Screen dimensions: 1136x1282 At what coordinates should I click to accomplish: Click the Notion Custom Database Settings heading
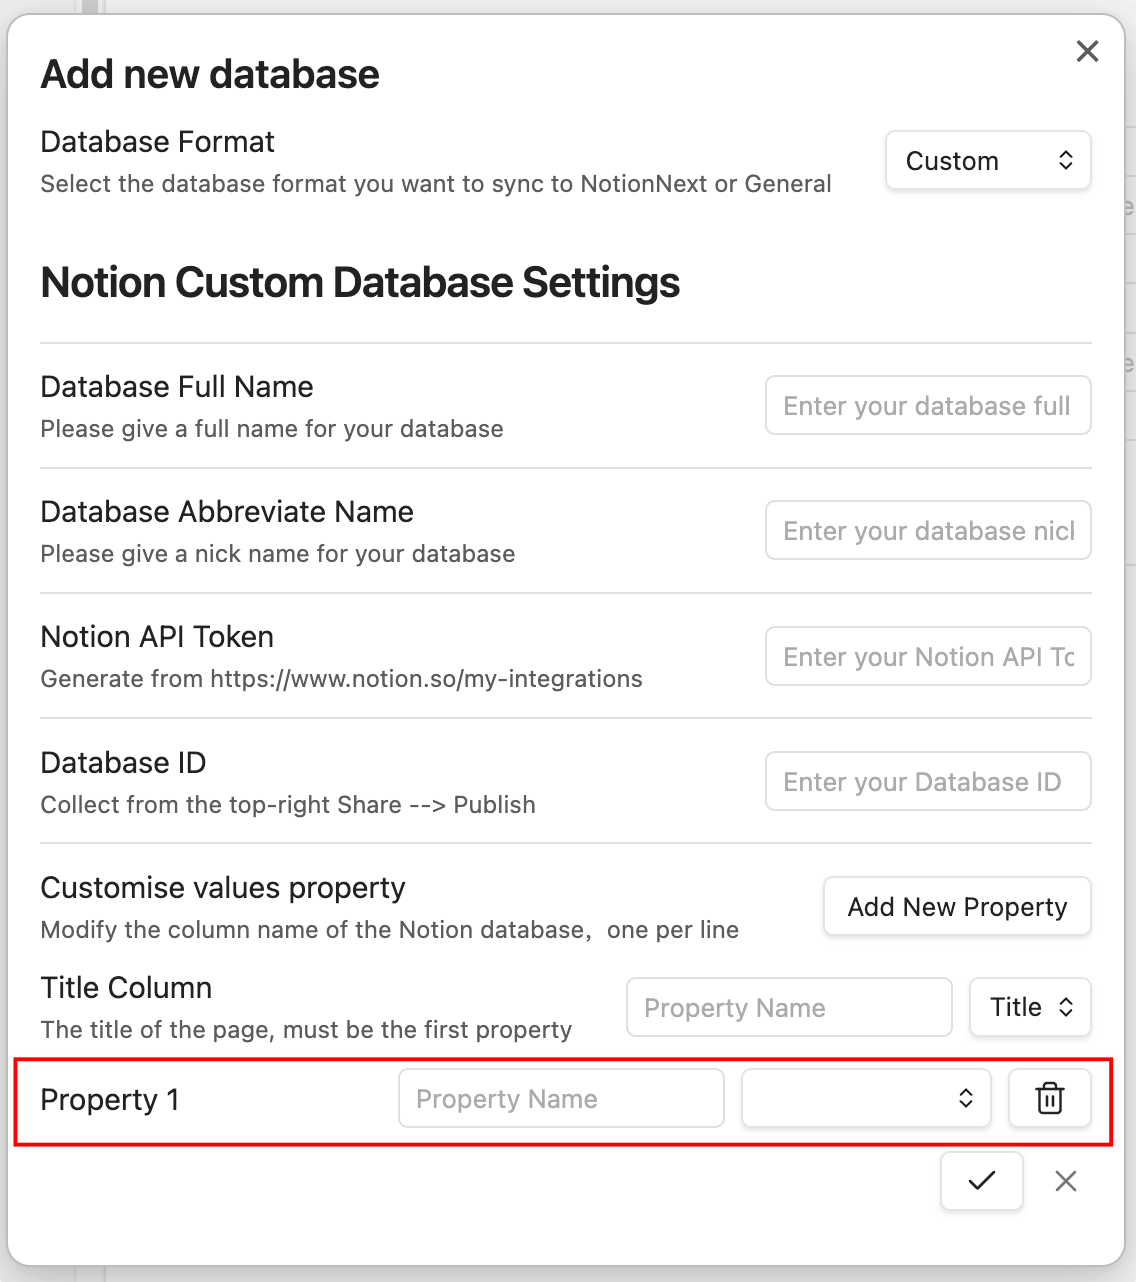pos(360,282)
